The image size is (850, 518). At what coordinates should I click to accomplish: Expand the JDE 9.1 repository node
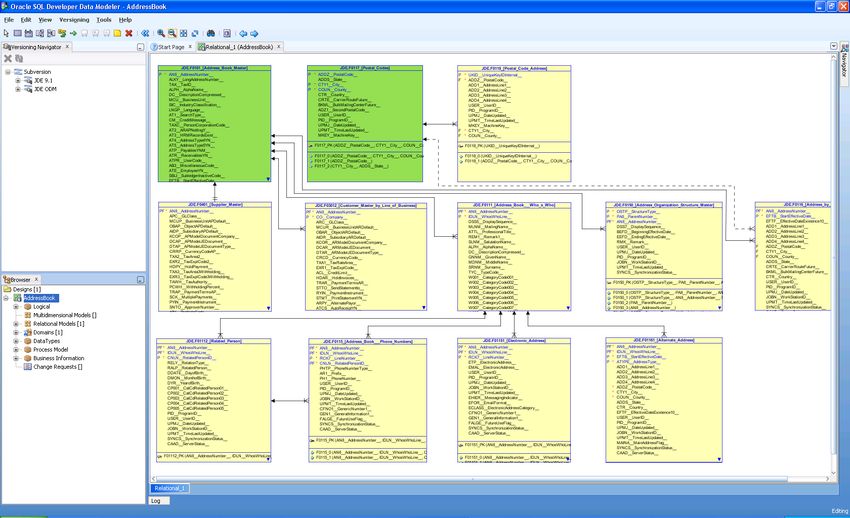[x=17, y=81]
